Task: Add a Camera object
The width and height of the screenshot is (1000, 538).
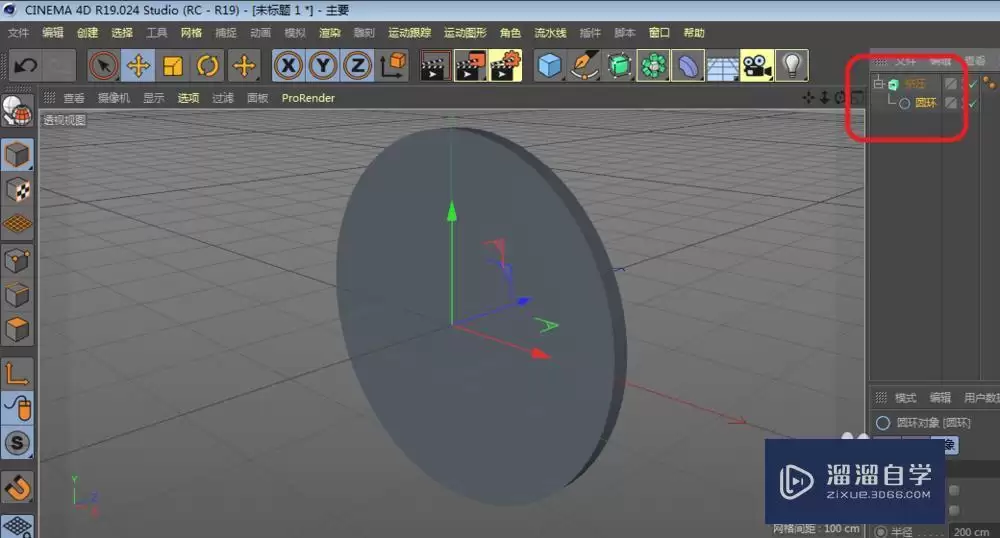Action: pos(757,66)
